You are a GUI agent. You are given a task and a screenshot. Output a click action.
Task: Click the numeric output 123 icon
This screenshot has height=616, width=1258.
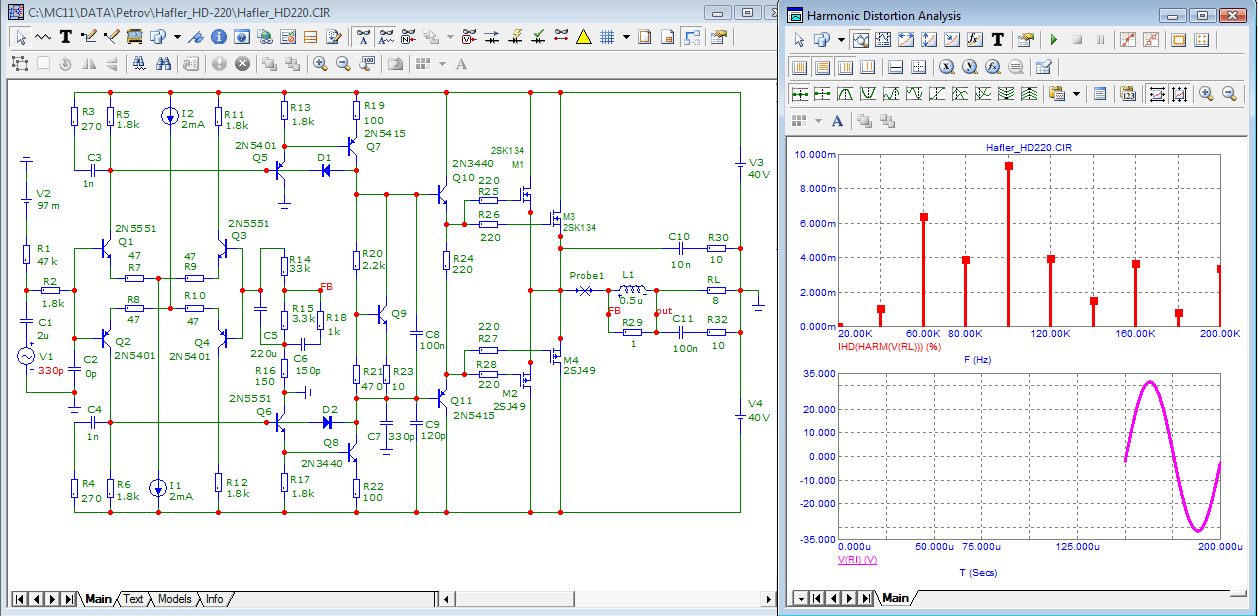tap(1128, 94)
